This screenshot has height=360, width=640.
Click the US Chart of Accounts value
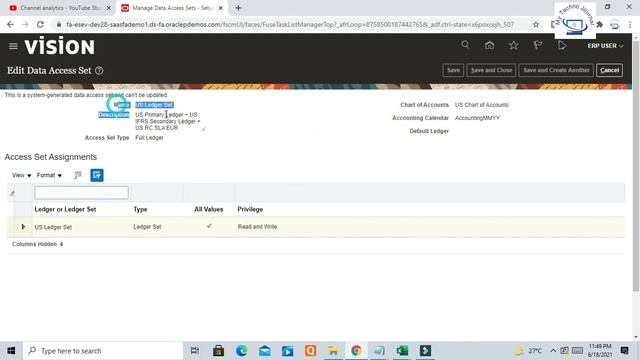click(482, 105)
